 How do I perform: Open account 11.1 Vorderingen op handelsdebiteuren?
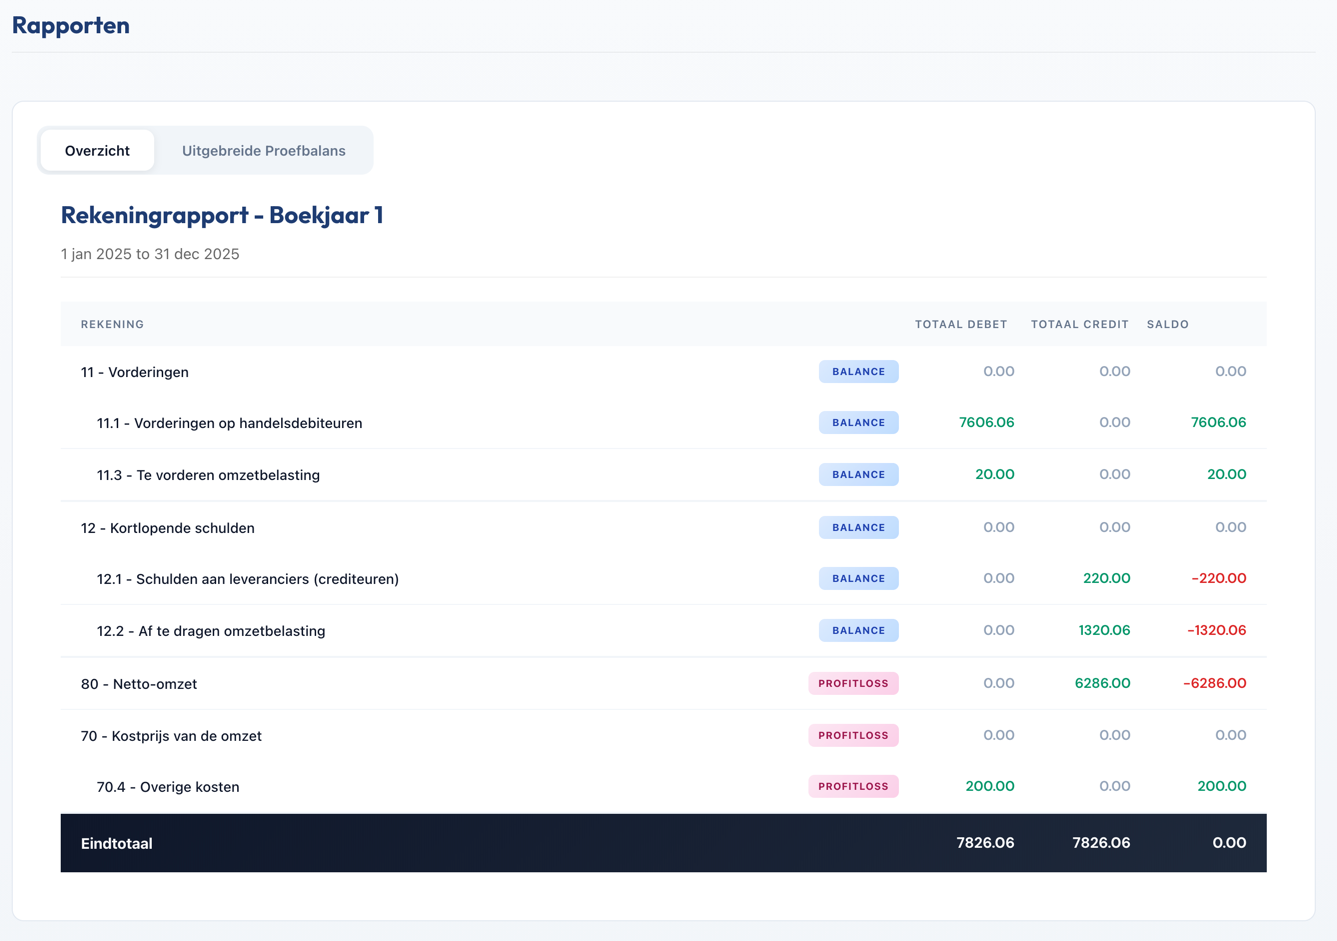[x=229, y=423]
